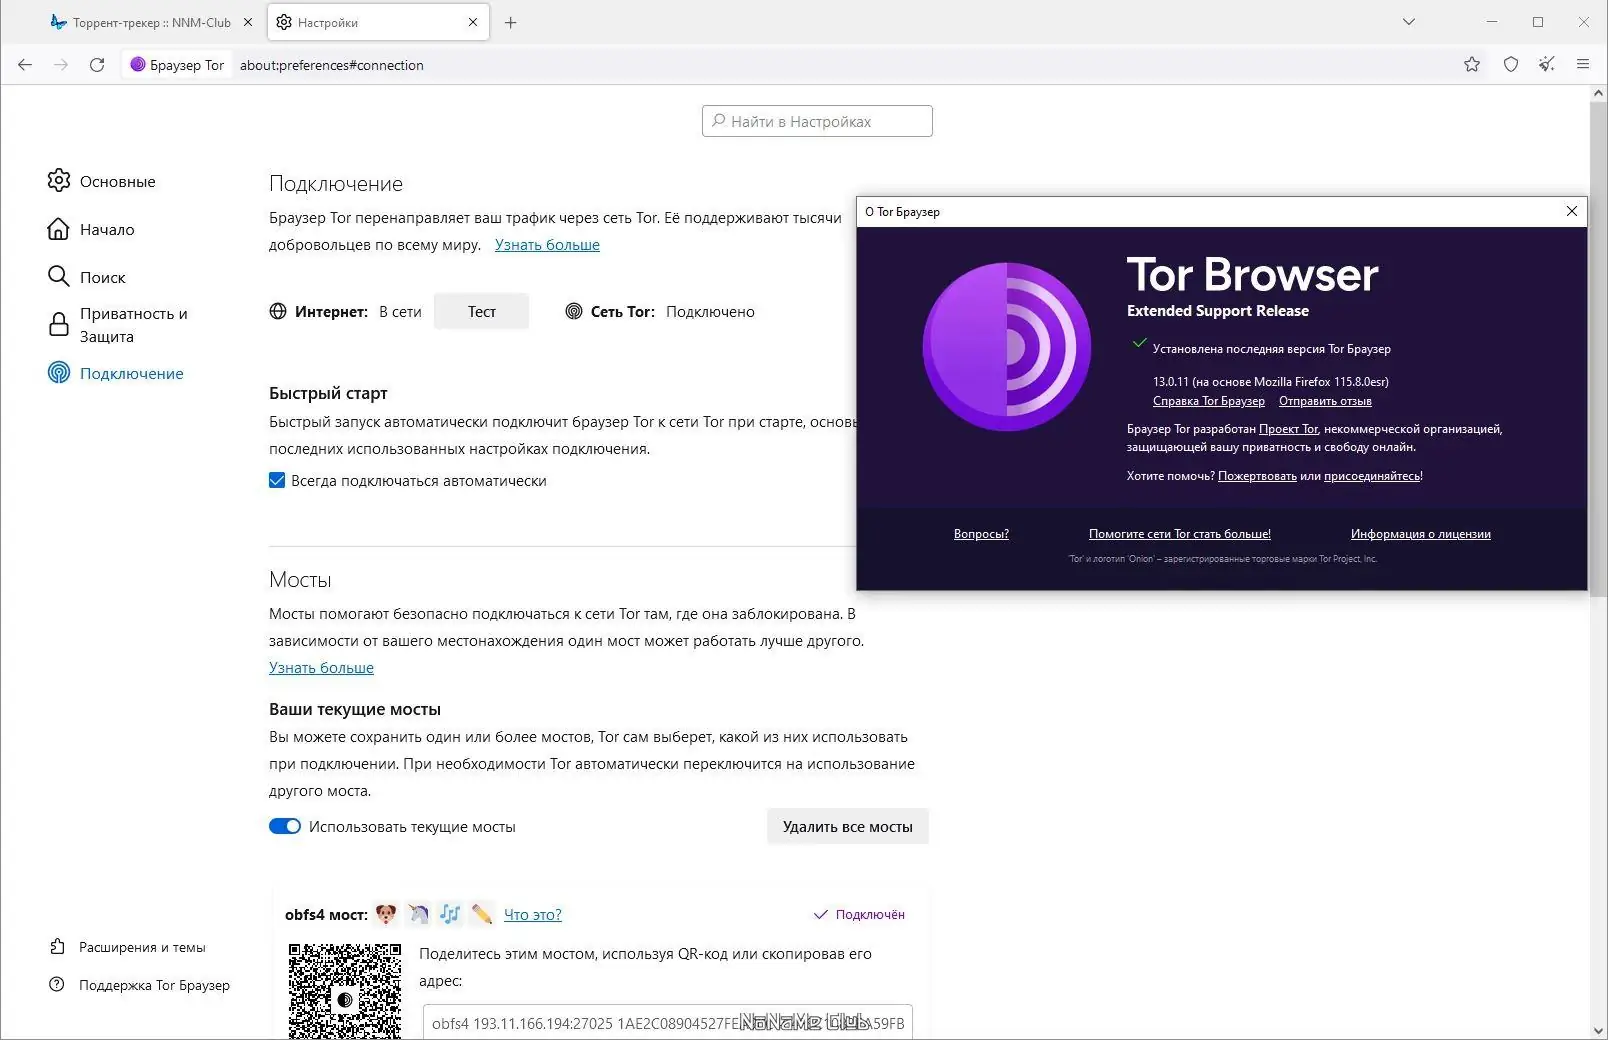Image resolution: width=1608 pixels, height=1040 pixels.
Task: Click the Браузер Tor identity box in the address bar
Action: [177, 65]
